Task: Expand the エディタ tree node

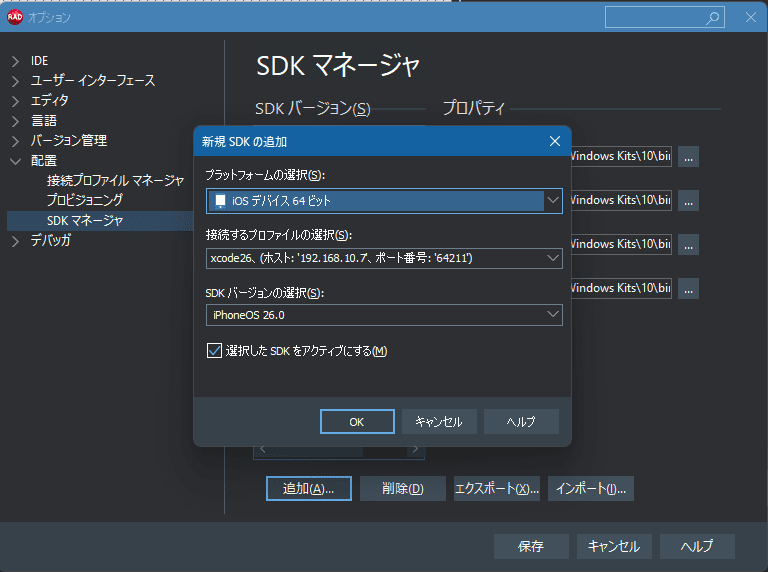Action: pyautogui.click(x=15, y=101)
